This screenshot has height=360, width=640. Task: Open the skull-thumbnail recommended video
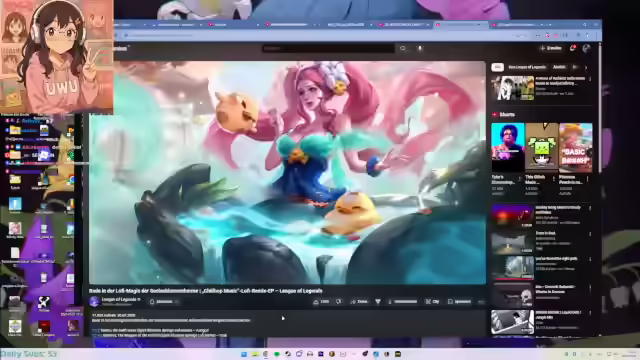pyautogui.click(x=512, y=295)
